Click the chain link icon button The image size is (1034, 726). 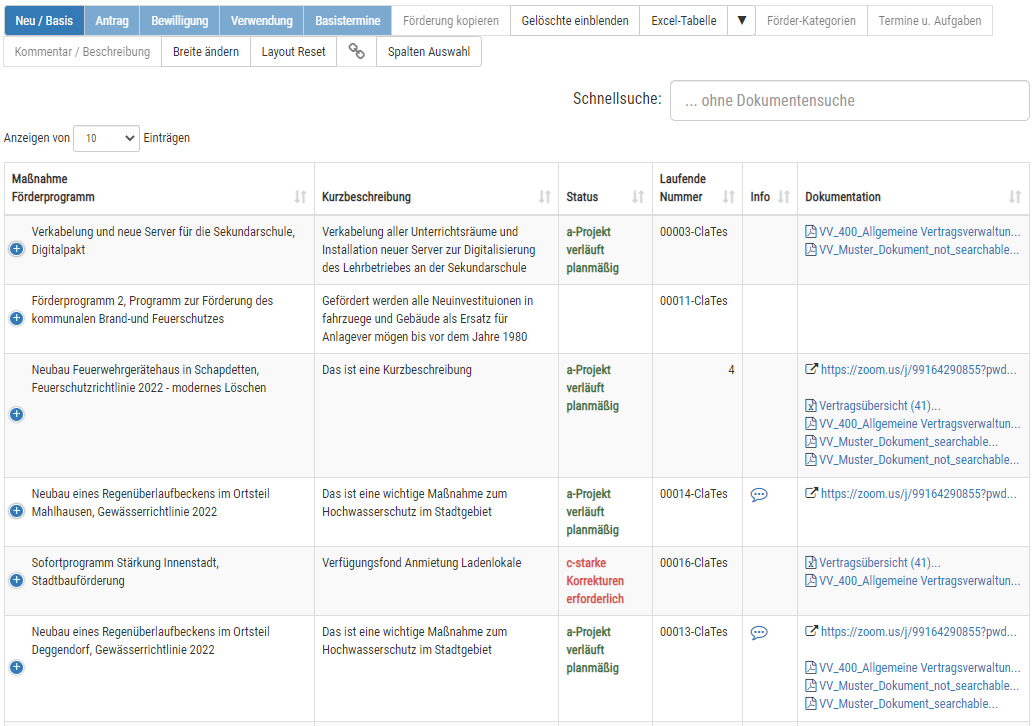click(x=356, y=51)
